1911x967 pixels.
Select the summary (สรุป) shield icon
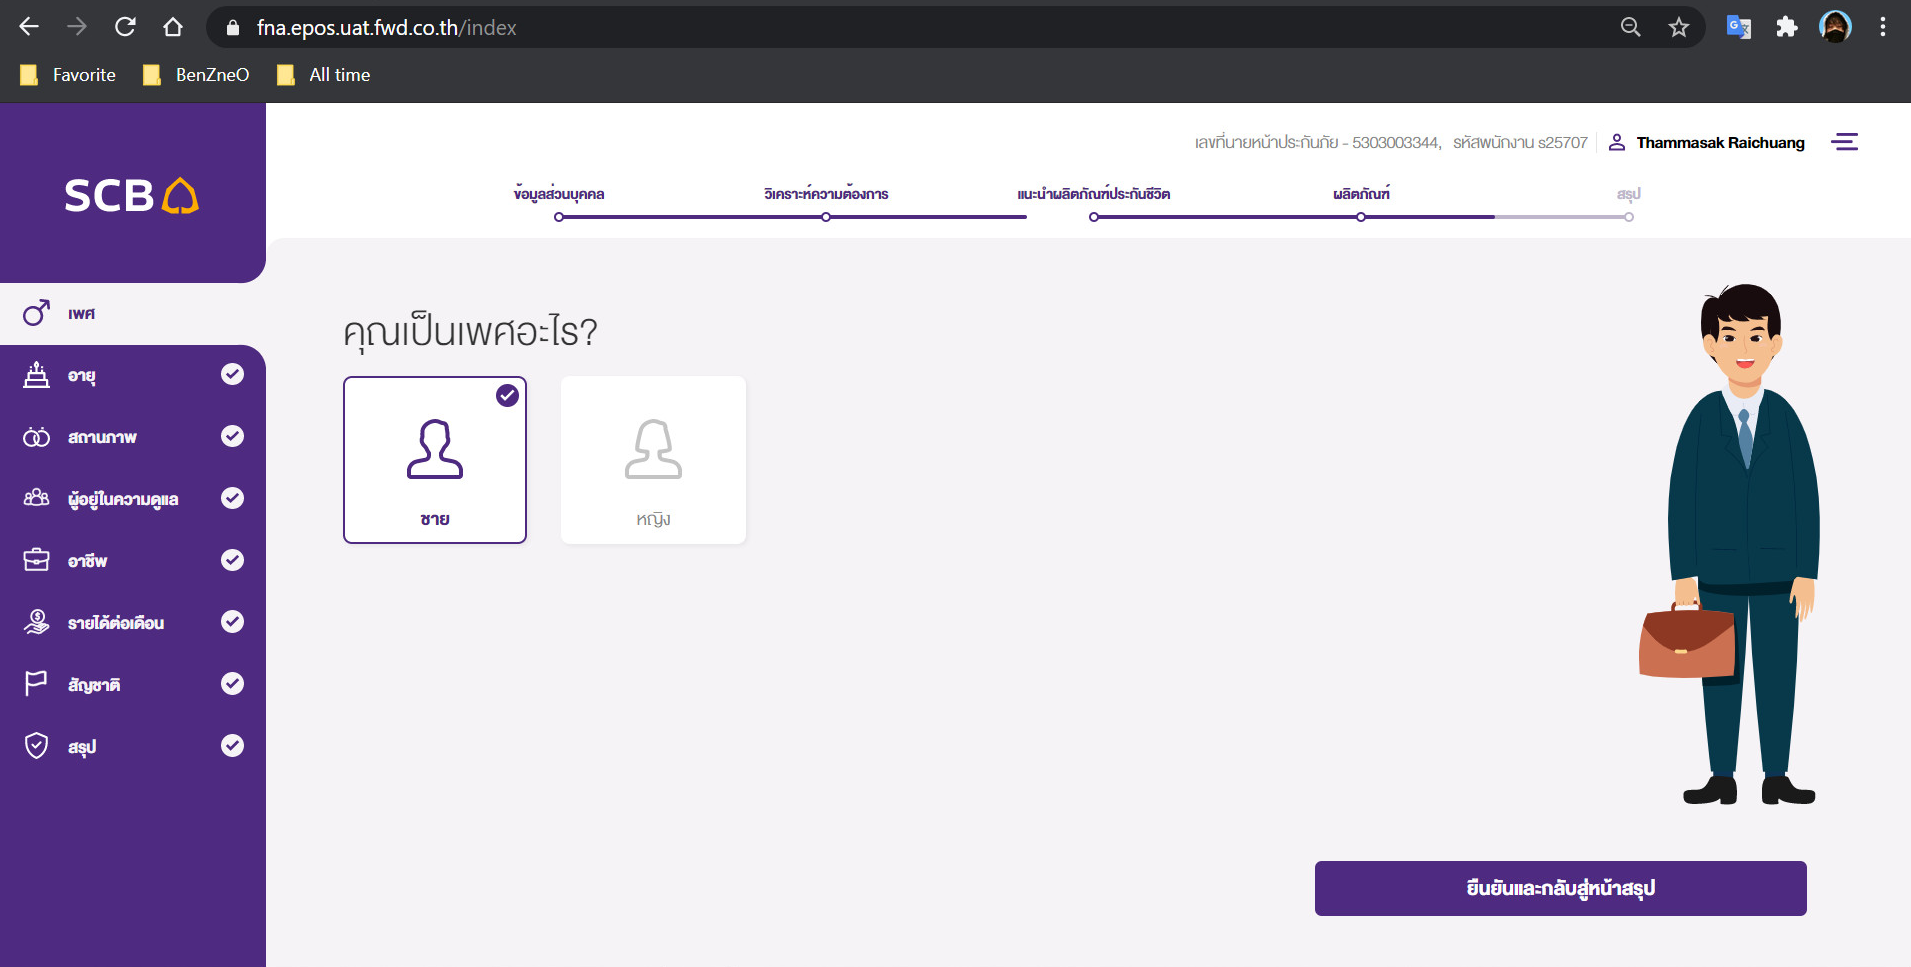point(37,746)
